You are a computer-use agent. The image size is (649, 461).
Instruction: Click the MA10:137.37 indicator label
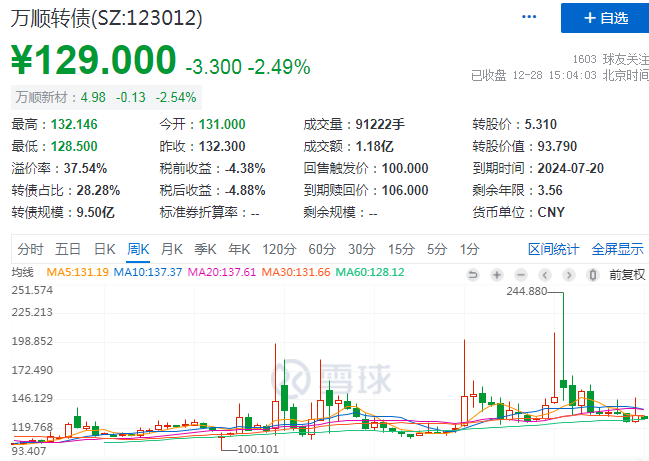148,272
